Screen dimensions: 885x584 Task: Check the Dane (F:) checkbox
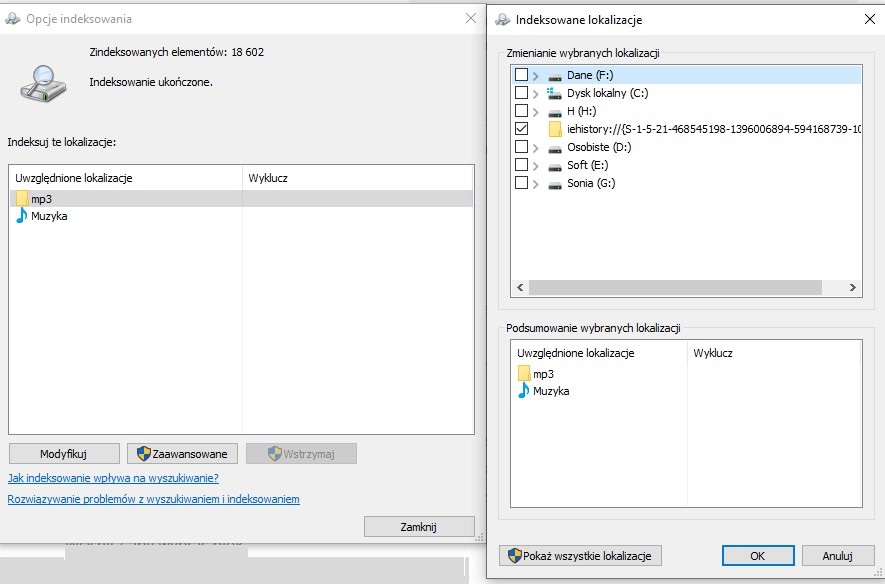click(x=521, y=75)
